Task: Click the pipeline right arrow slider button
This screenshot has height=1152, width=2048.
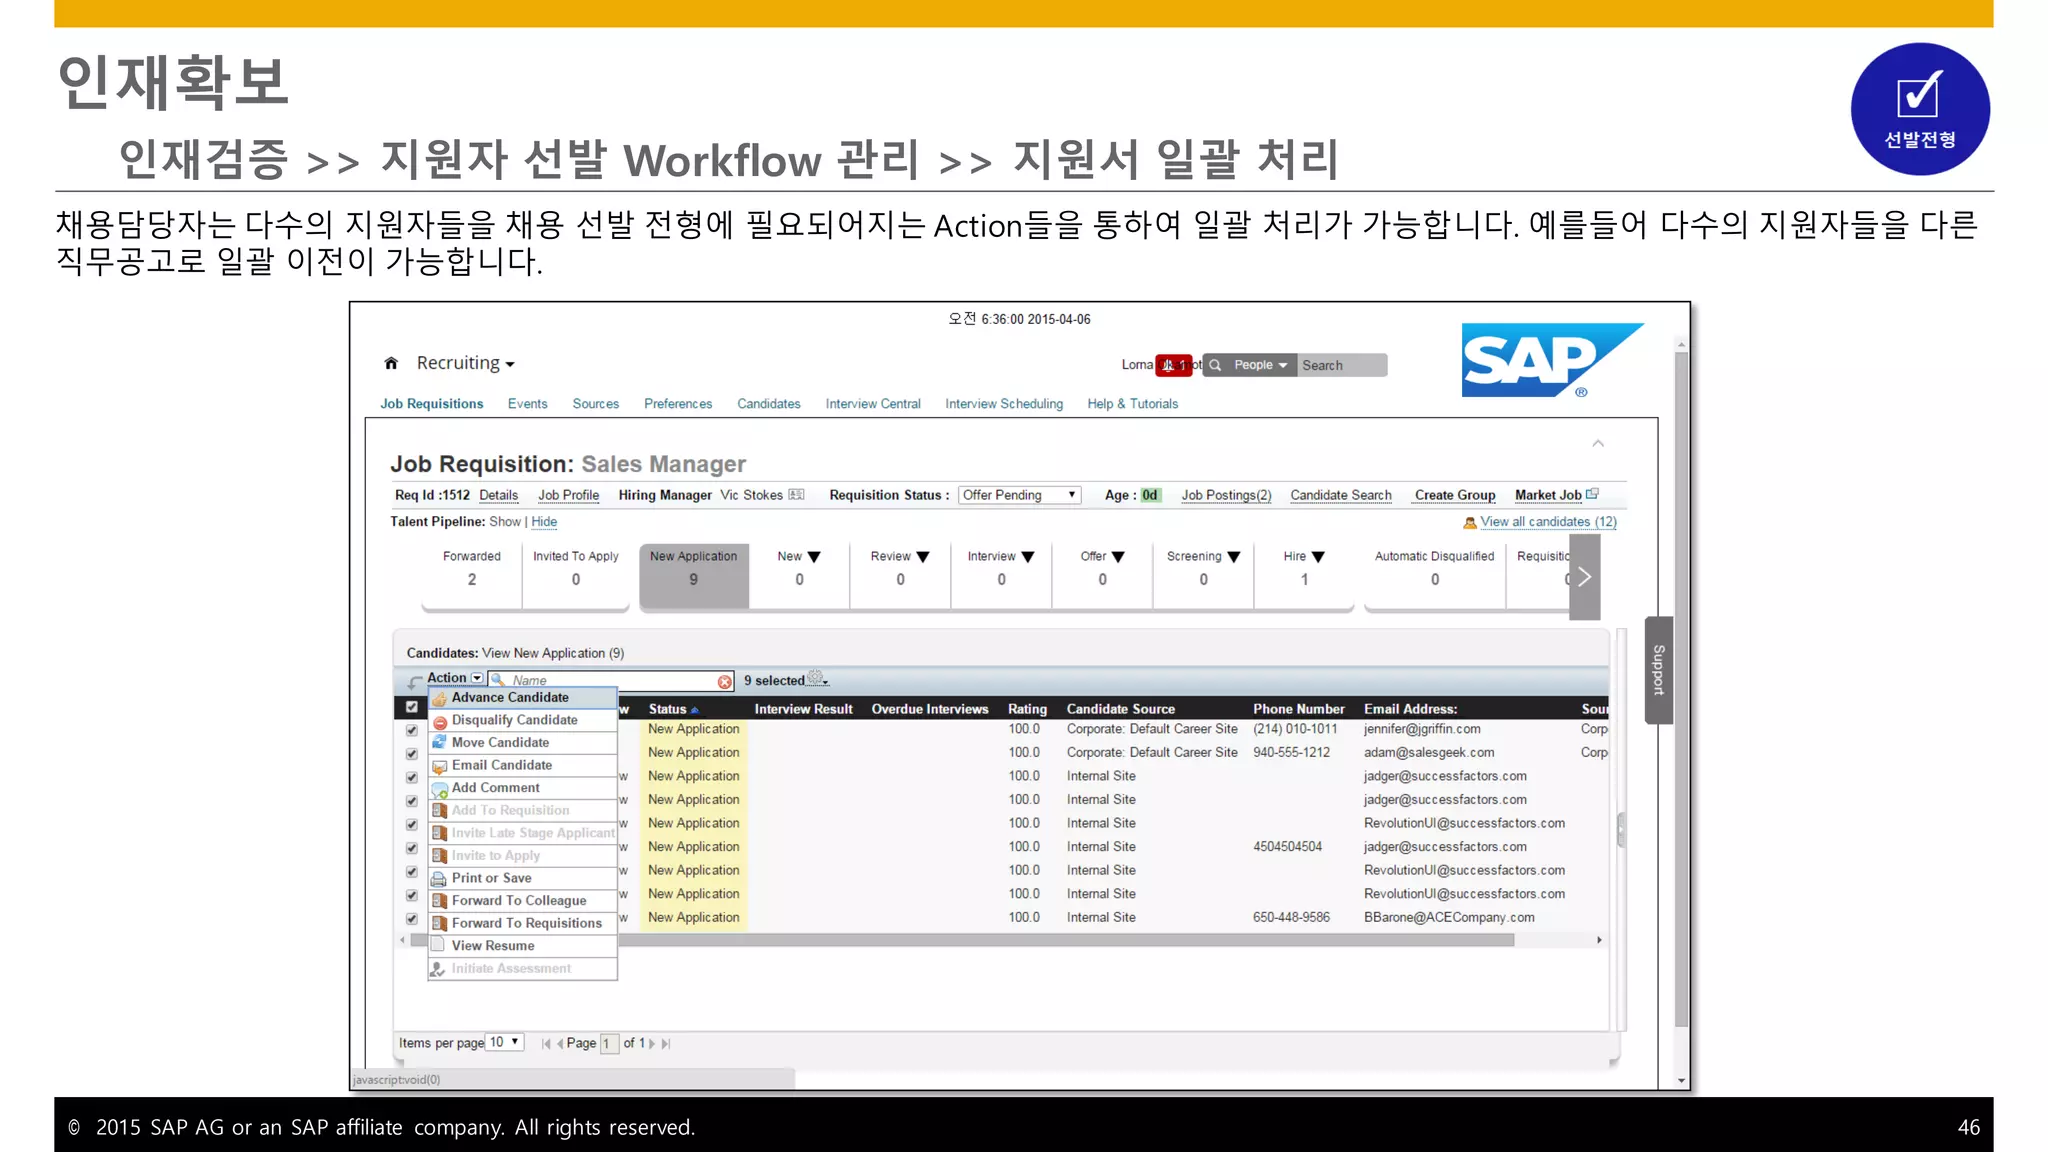Action: (x=1585, y=577)
